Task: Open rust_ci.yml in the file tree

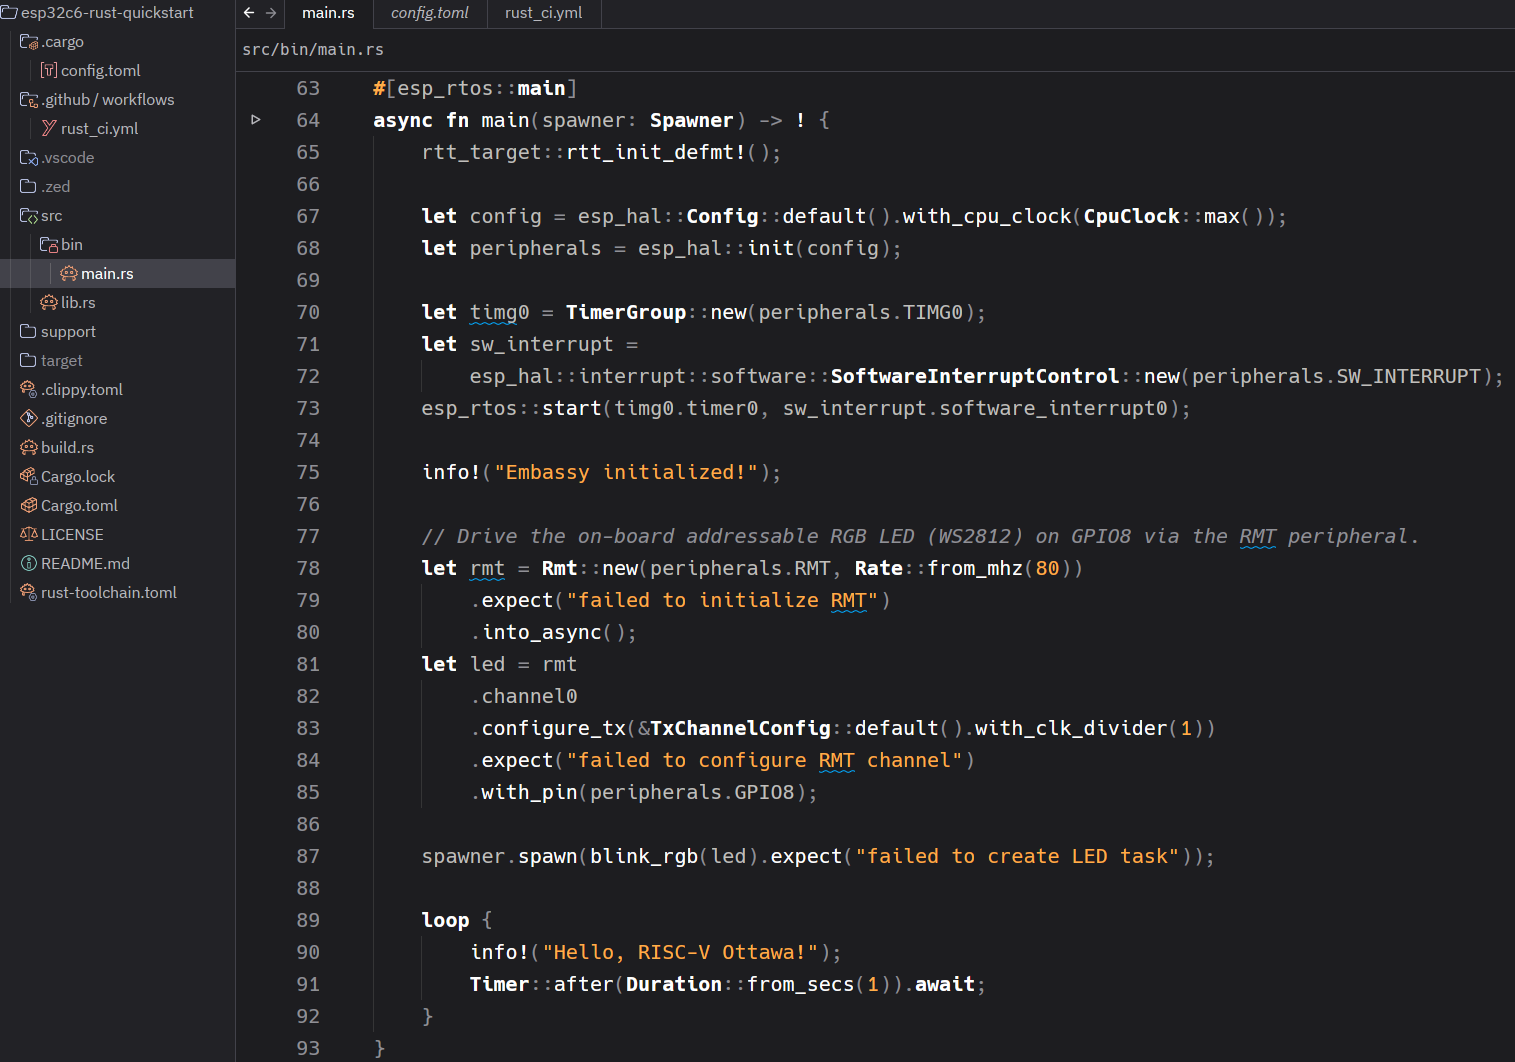Action: pyautogui.click(x=118, y=128)
